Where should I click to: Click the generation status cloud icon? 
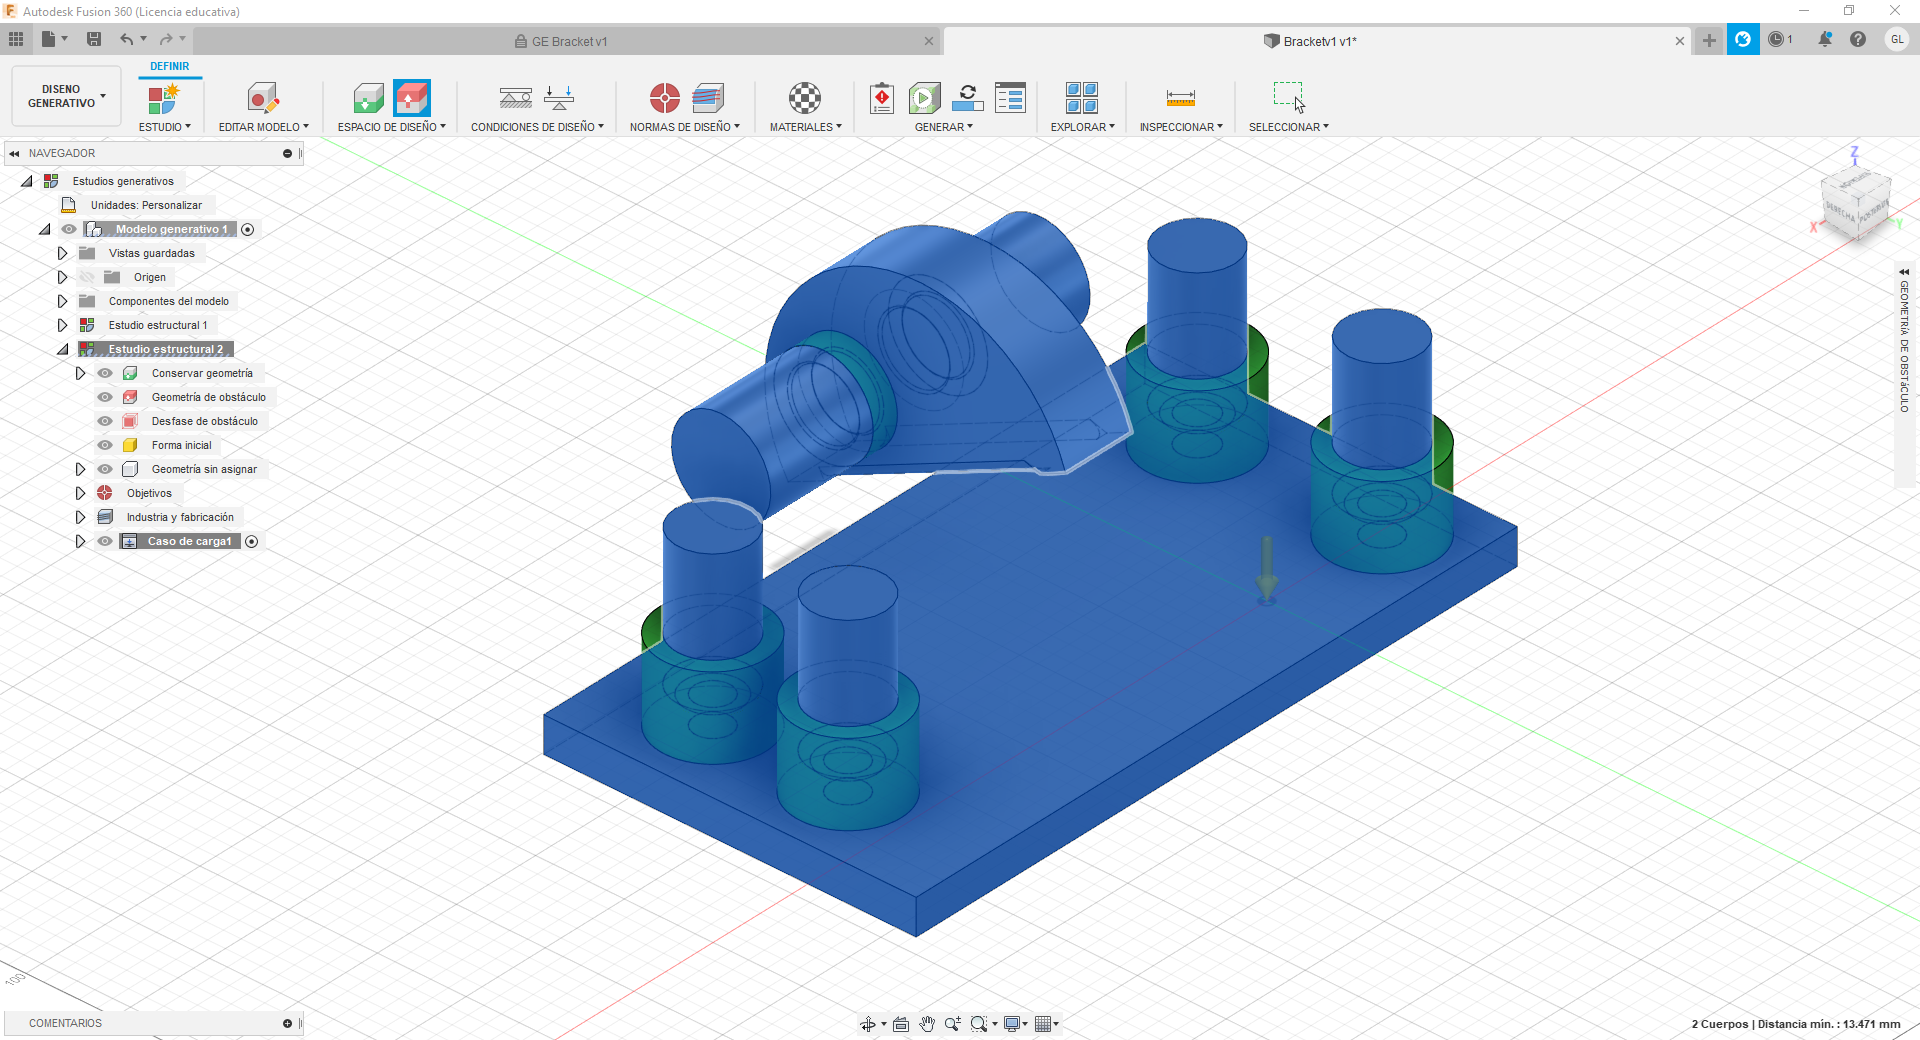click(x=968, y=98)
